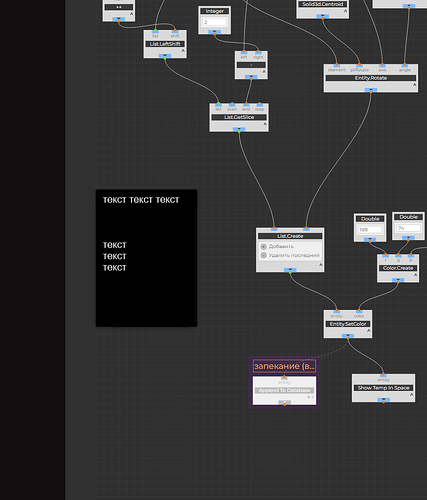Expand the output port of Entity.Rotate node
427x500 pixels.
tap(371, 90)
